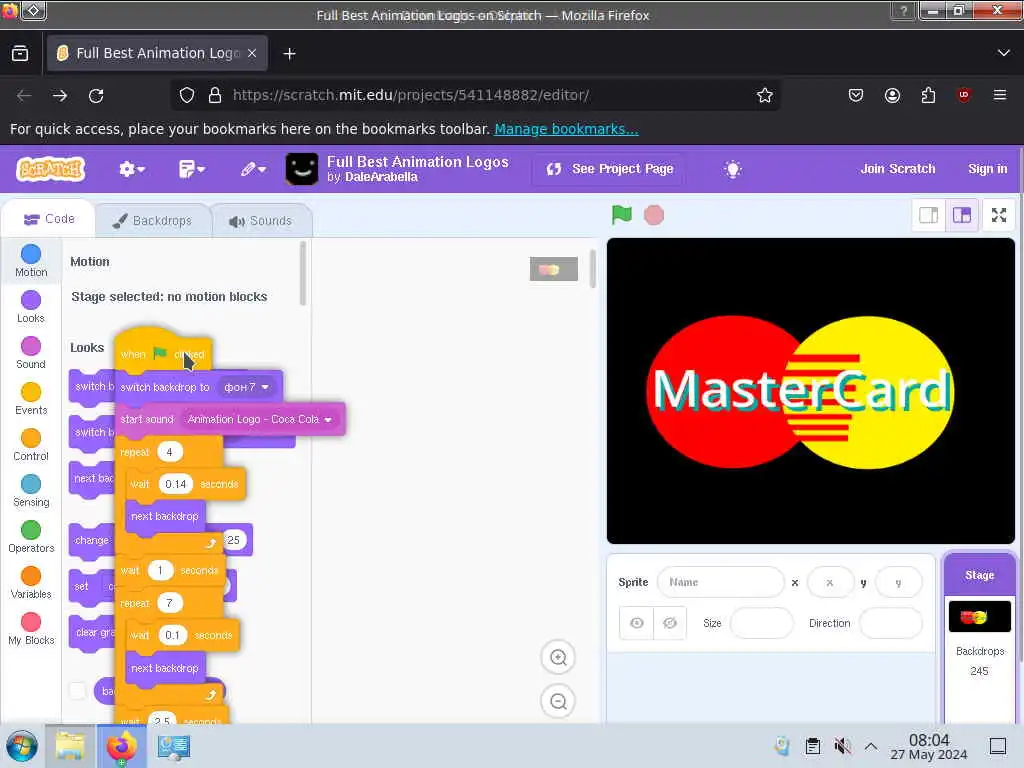This screenshot has height=768, width=1024.
Task: Select the Motion block category
Action: [31, 261]
